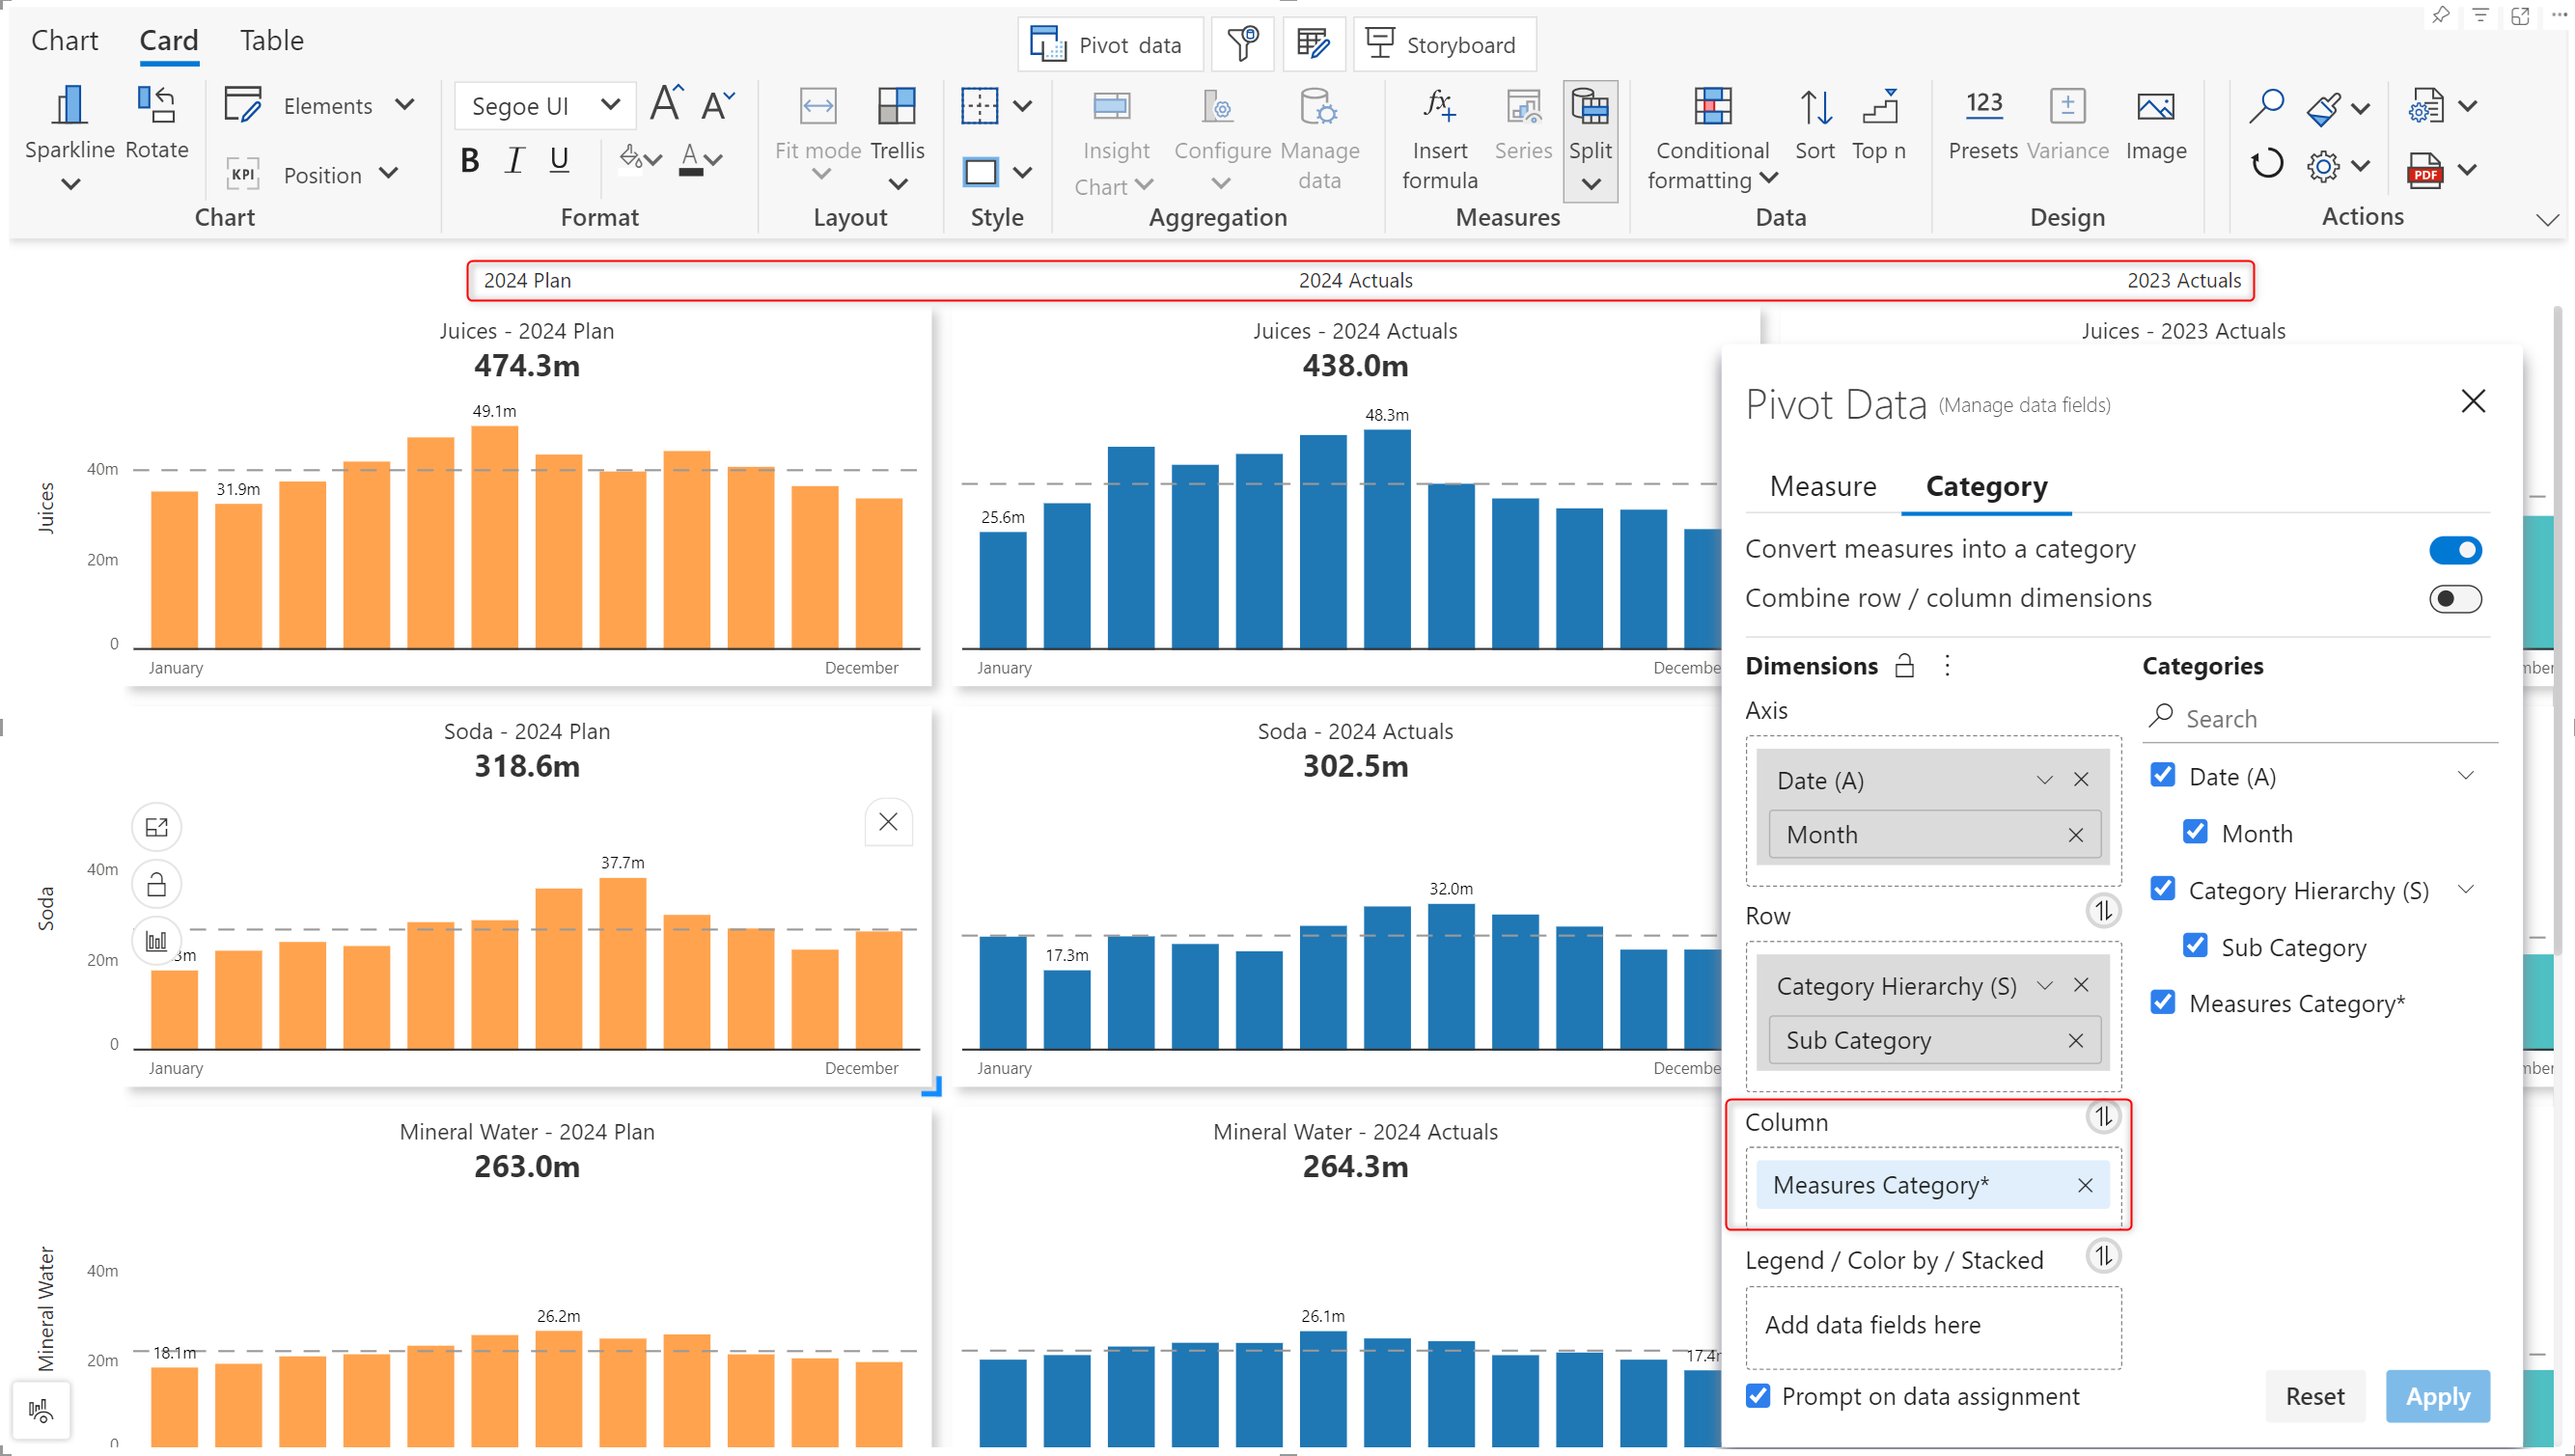Expand the Elements dropdown
Screen dimensions: 2575x1456
pos(405,105)
